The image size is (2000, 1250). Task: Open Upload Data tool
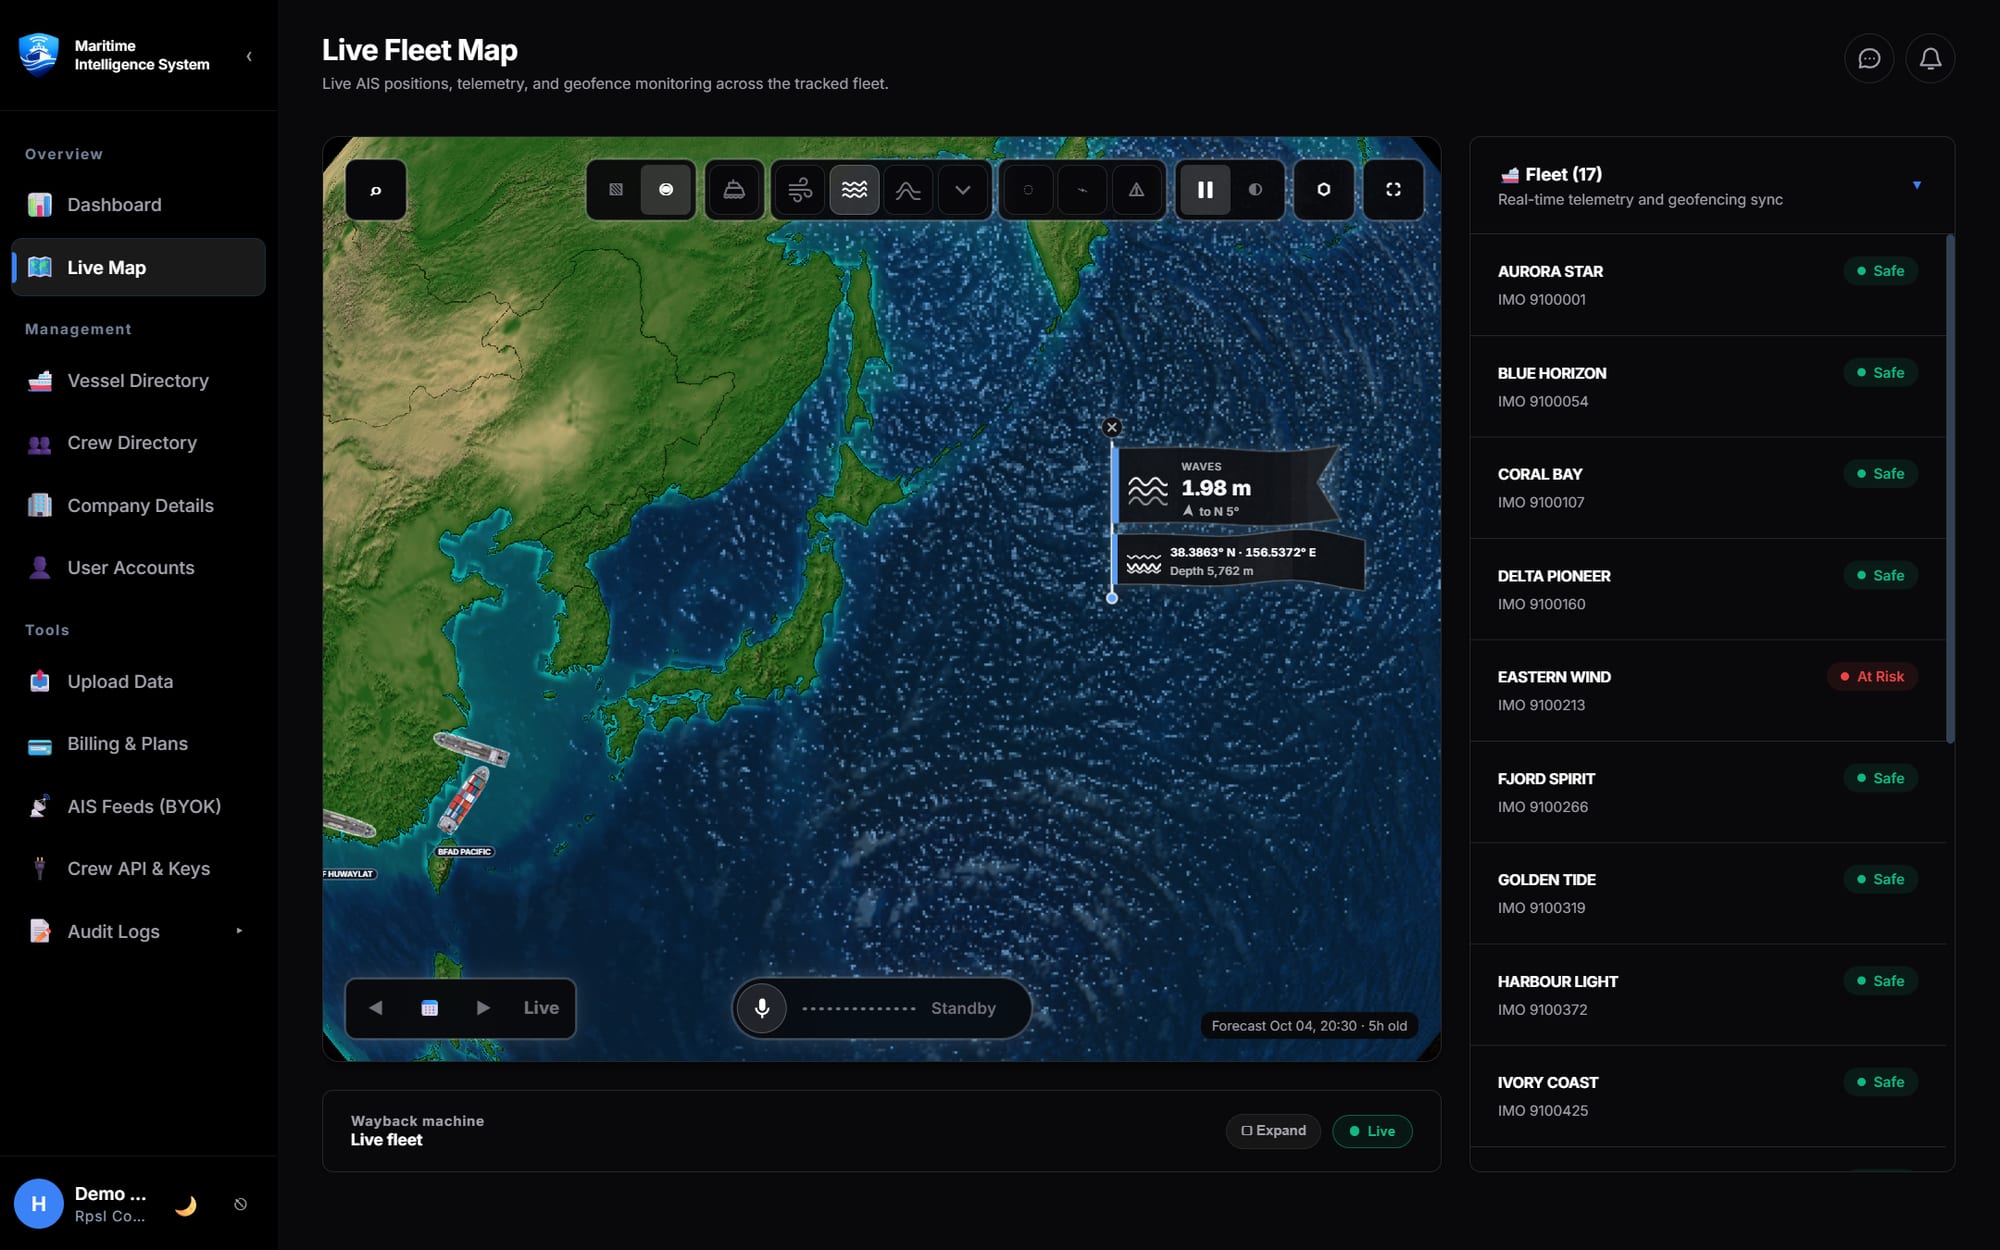(138, 682)
